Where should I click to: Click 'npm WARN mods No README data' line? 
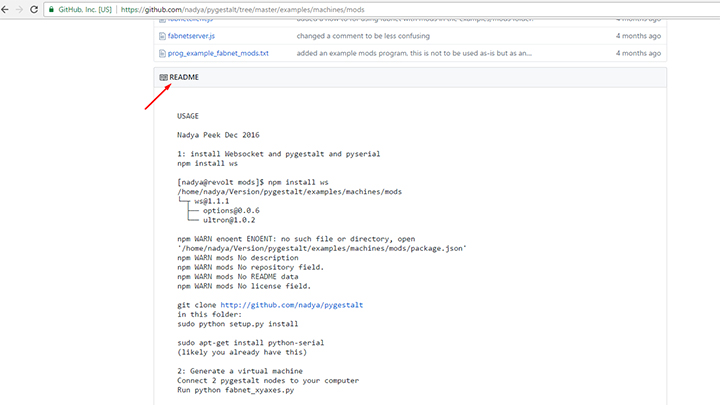point(237,276)
